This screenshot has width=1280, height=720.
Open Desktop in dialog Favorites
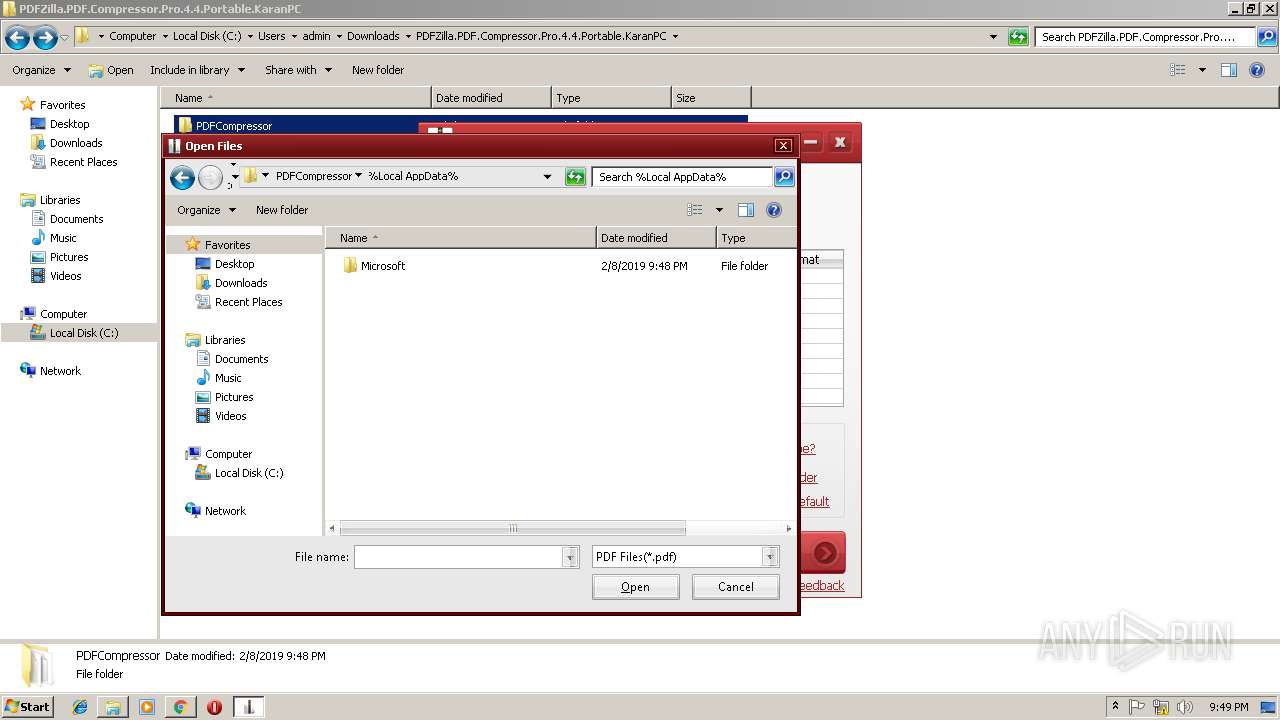click(x=234, y=264)
